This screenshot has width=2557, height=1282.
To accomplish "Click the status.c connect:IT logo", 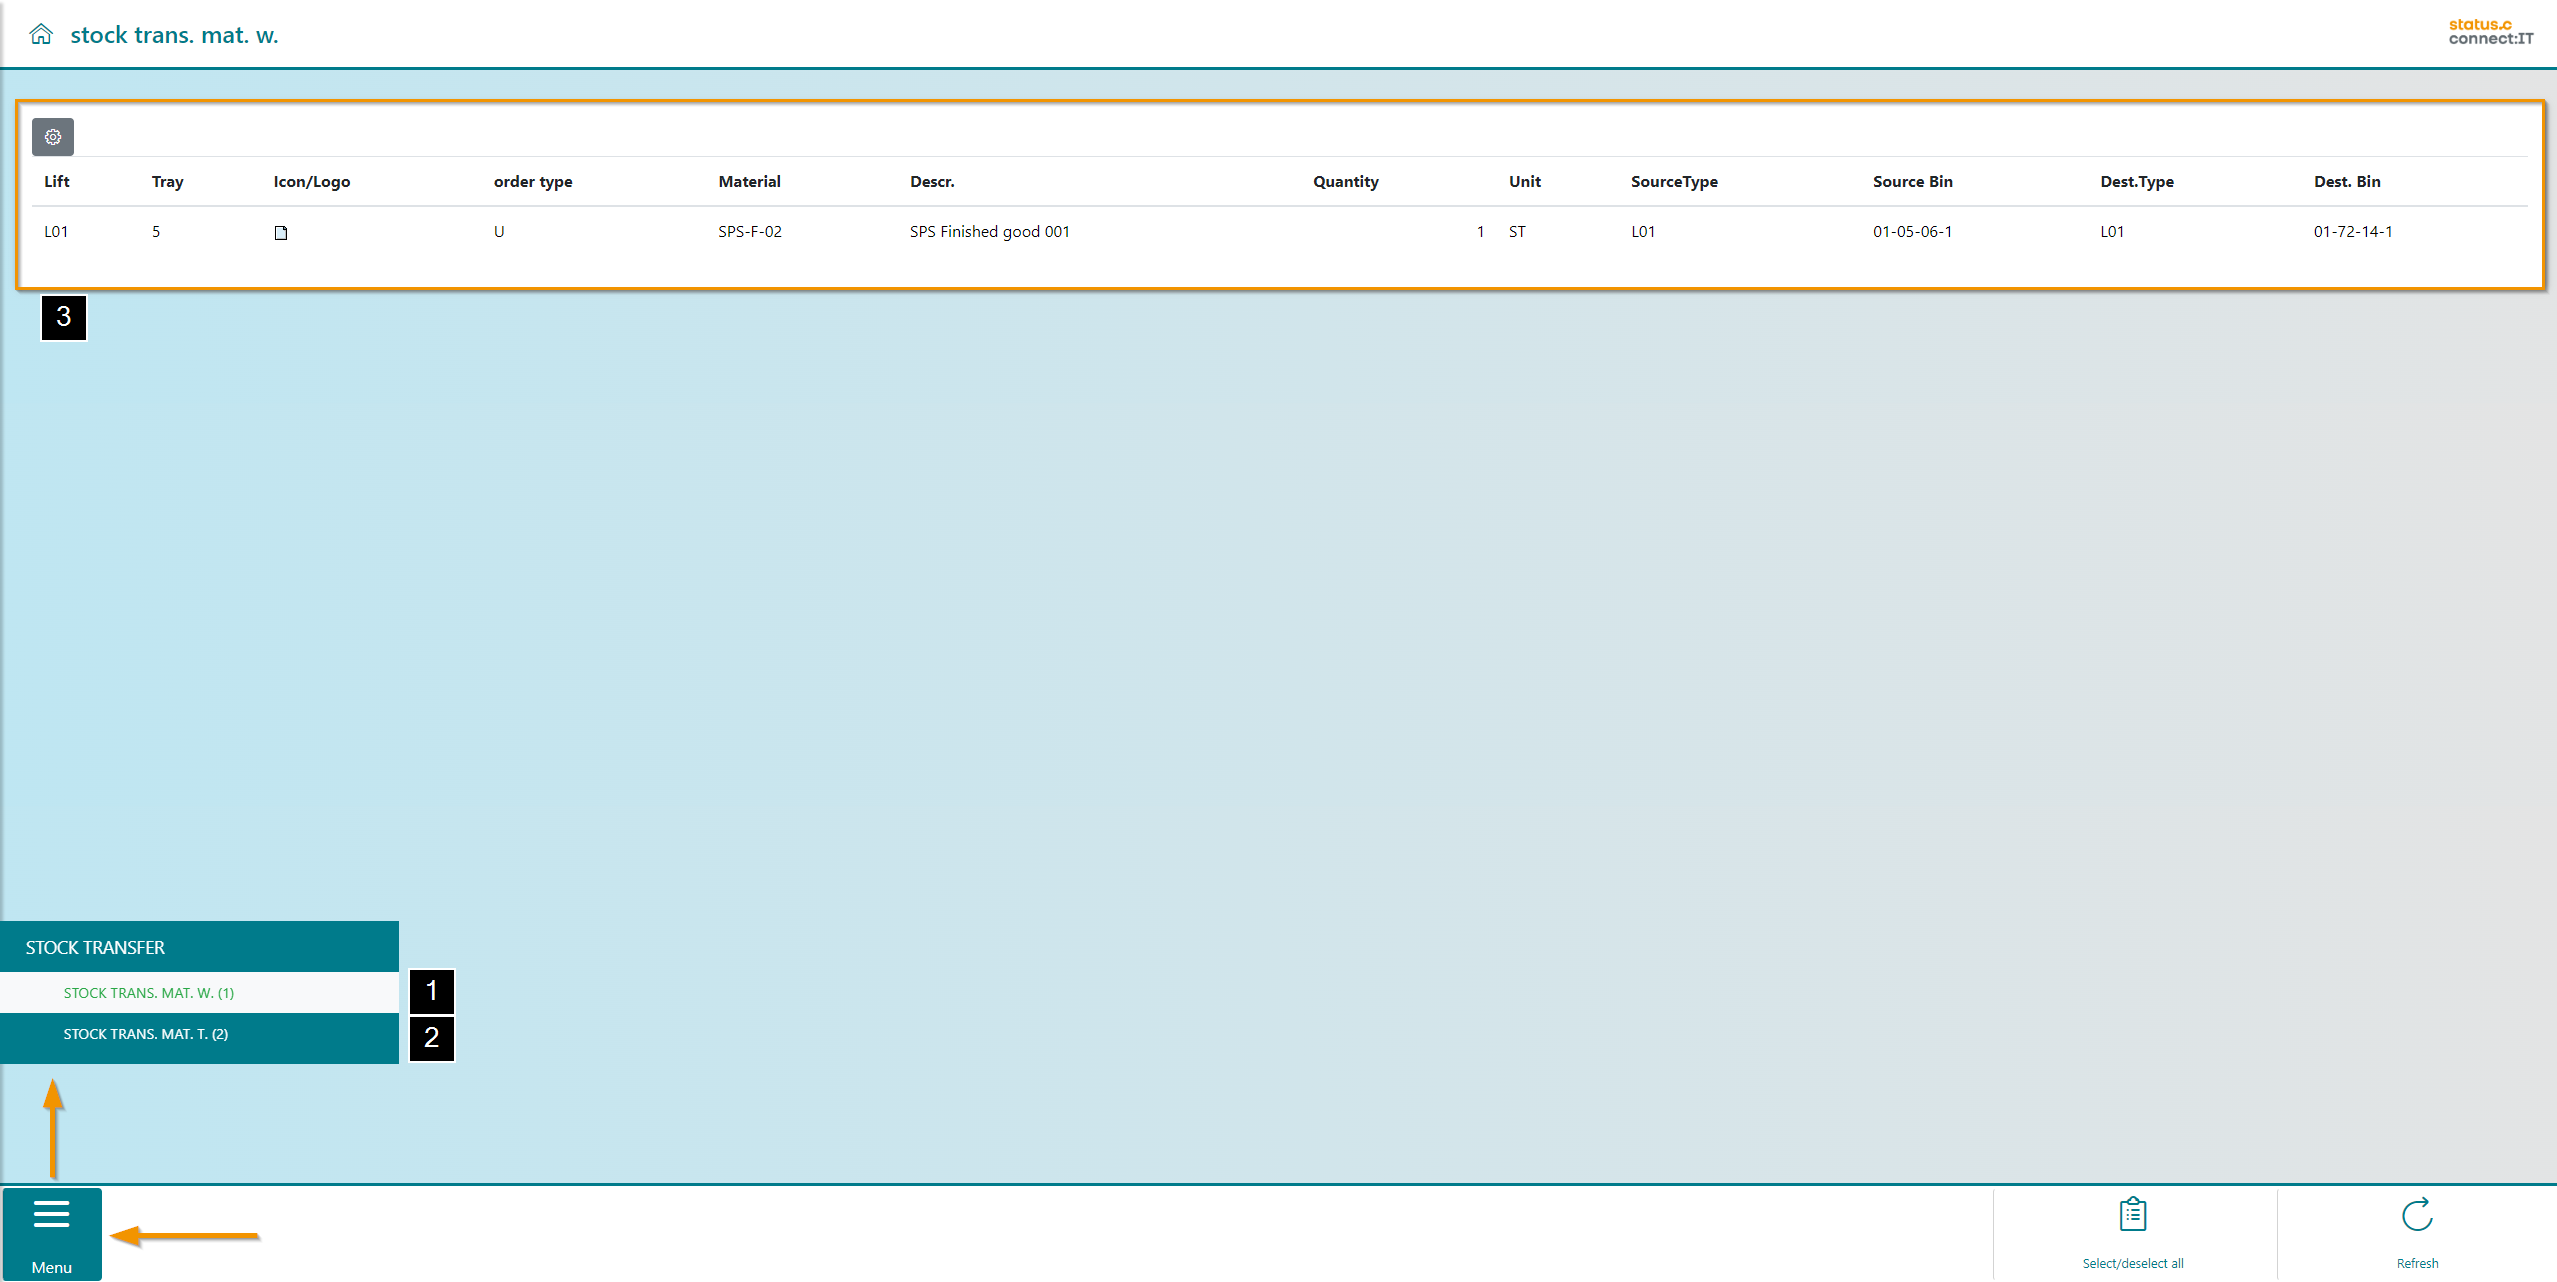I will pos(2490,32).
